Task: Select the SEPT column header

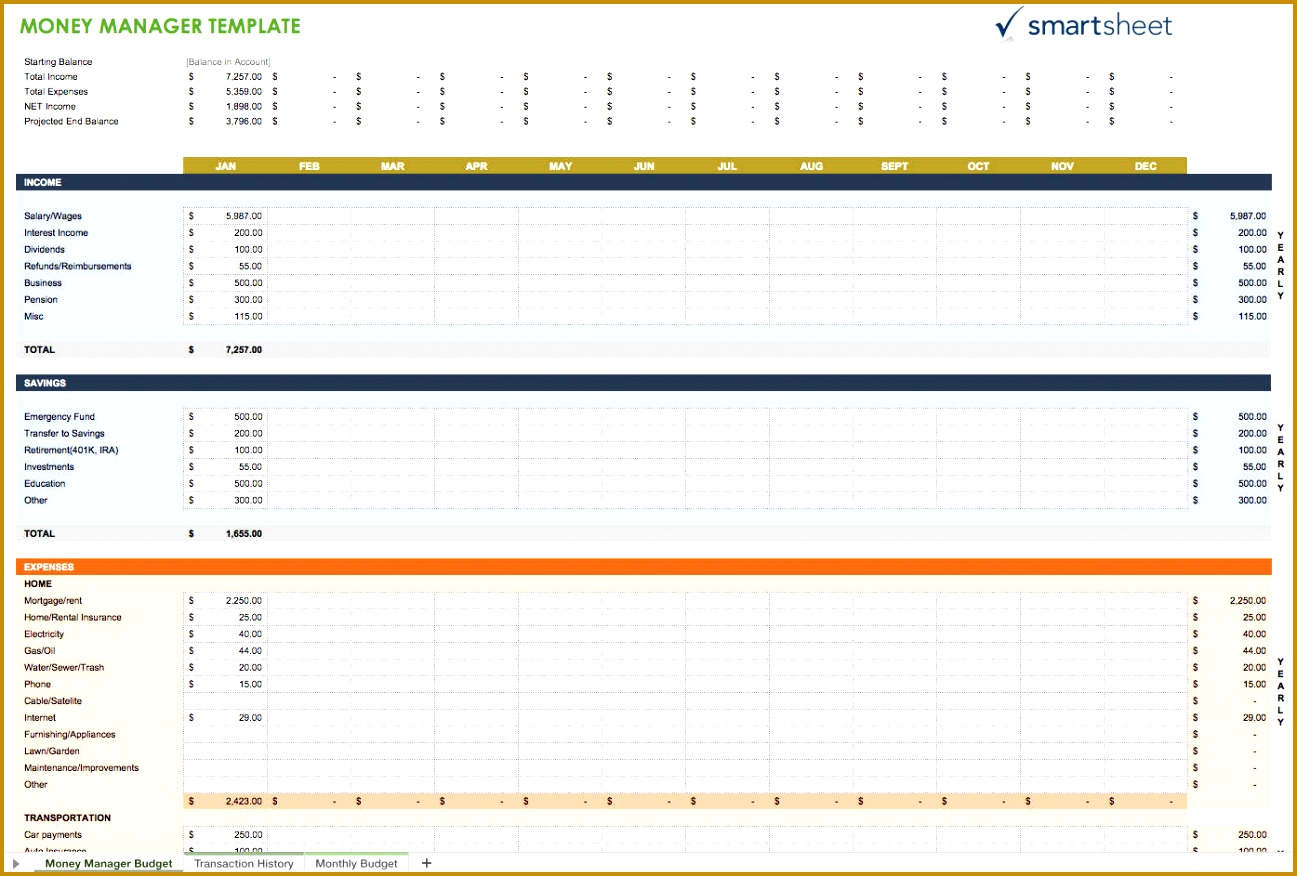Action: tap(895, 166)
